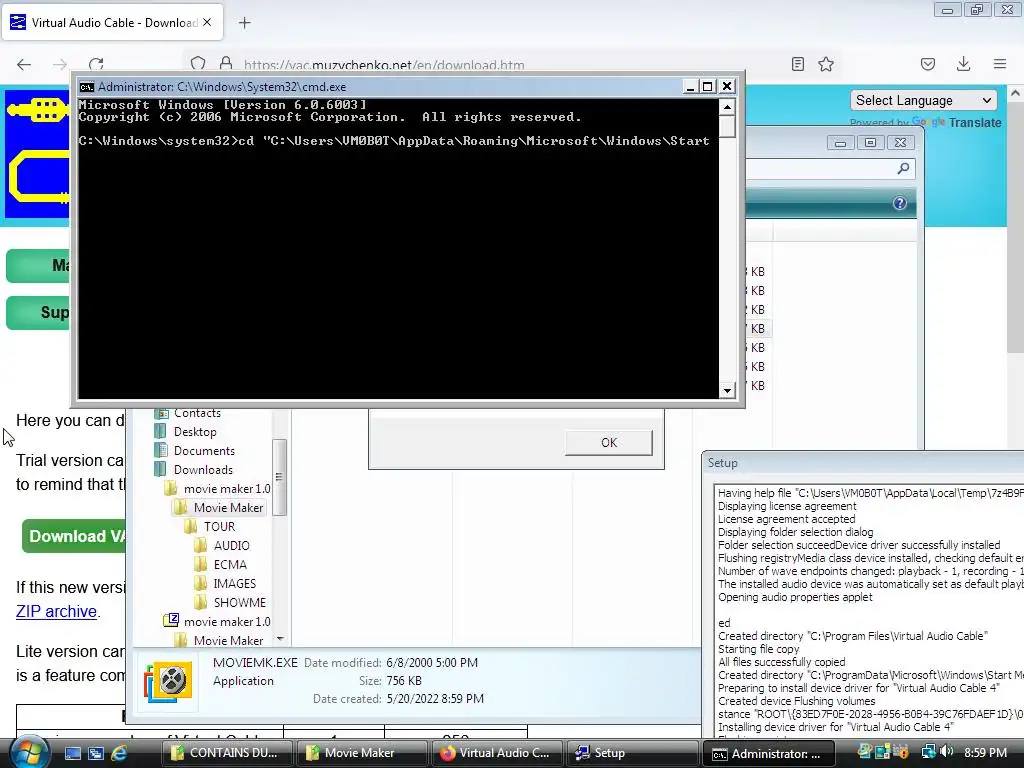1024x768 pixels.
Task: Click the padlock site security icon
Action: (x=226, y=64)
